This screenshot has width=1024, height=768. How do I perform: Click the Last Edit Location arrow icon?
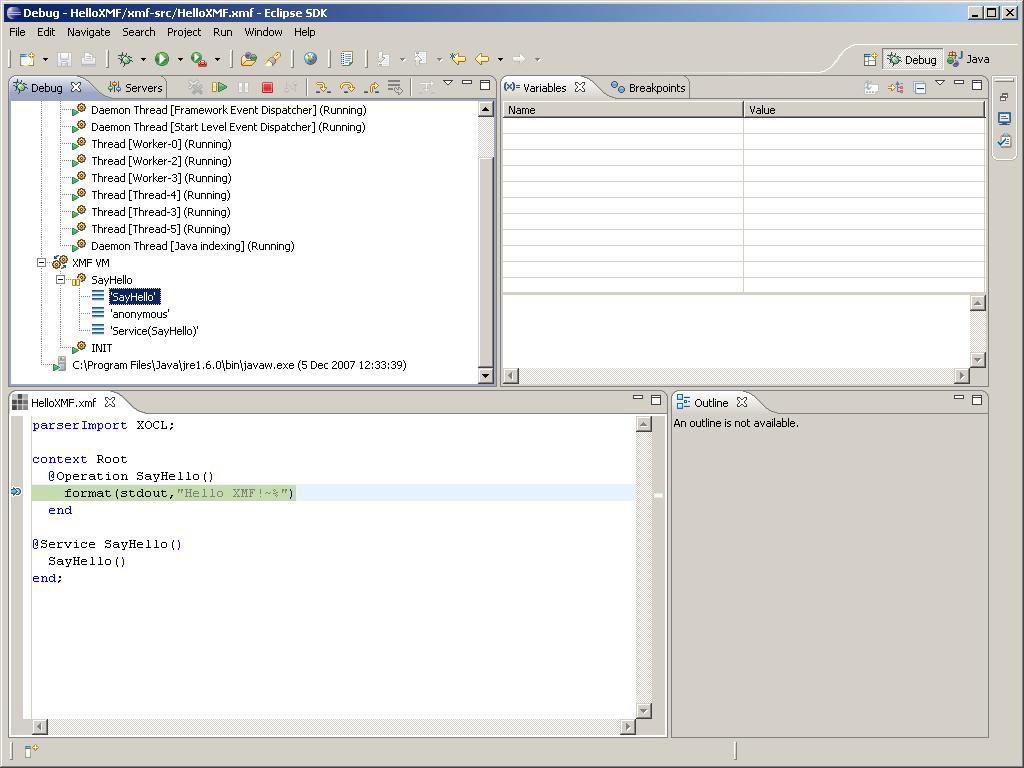458,59
